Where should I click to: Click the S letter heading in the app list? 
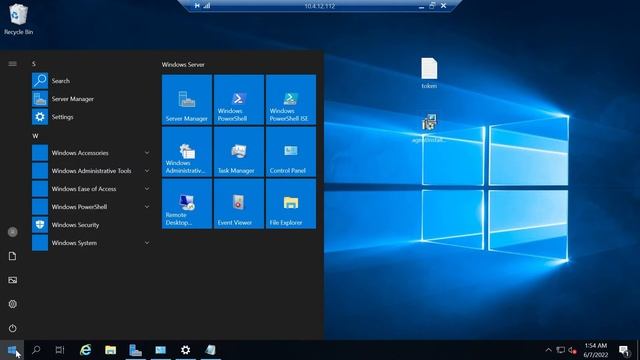[34, 64]
